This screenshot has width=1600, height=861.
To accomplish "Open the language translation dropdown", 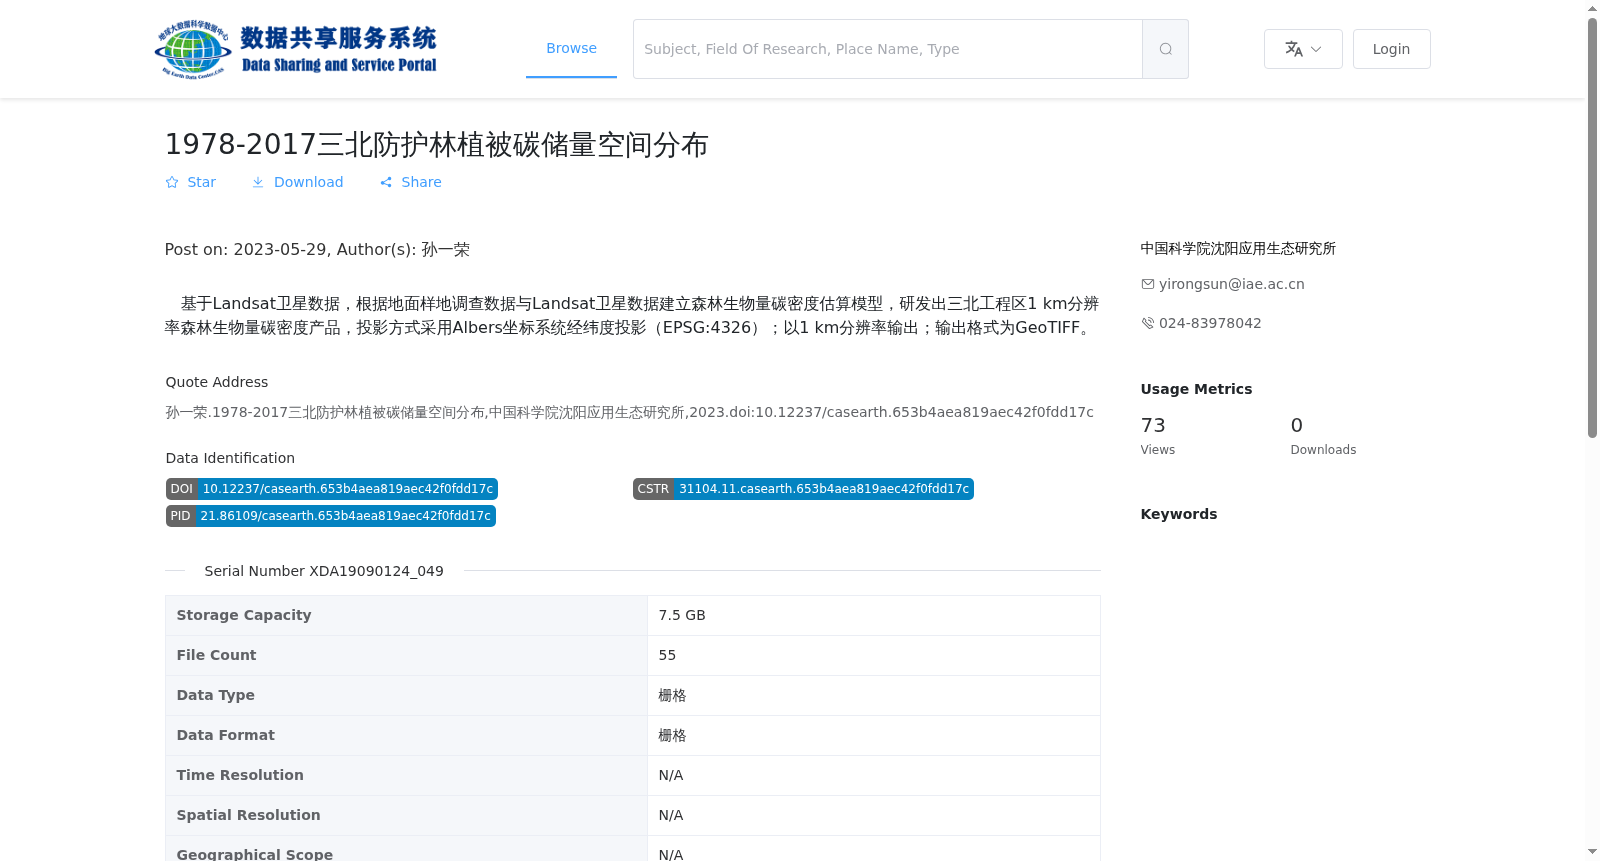I will coord(1303,49).
